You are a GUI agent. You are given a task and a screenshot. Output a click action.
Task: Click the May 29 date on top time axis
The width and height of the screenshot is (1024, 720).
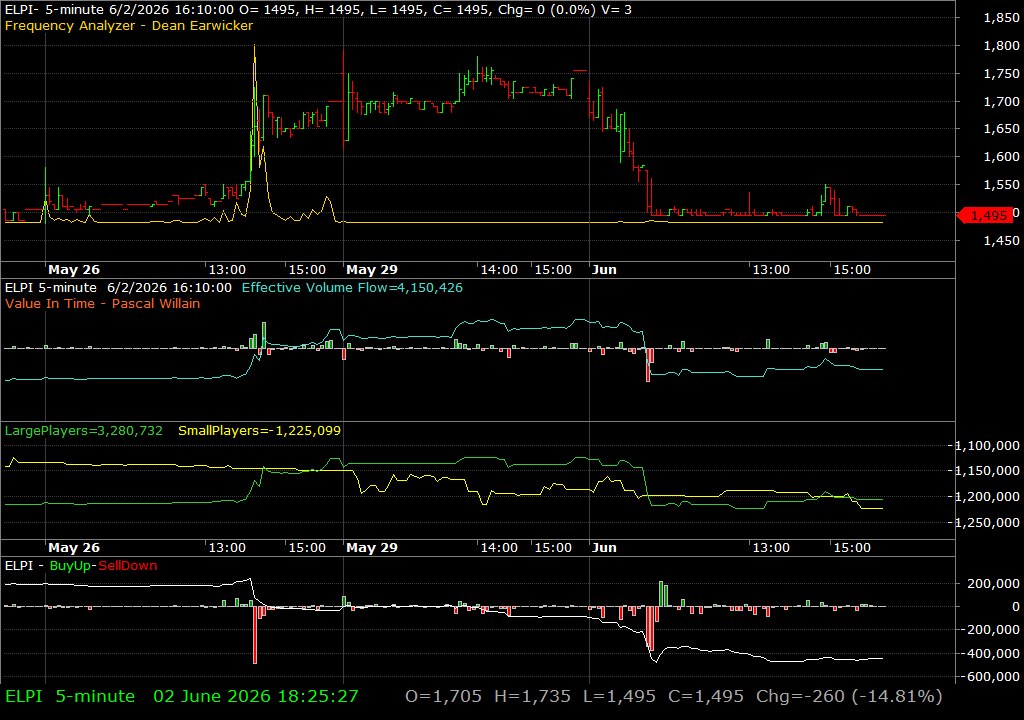pyautogui.click(x=372, y=269)
